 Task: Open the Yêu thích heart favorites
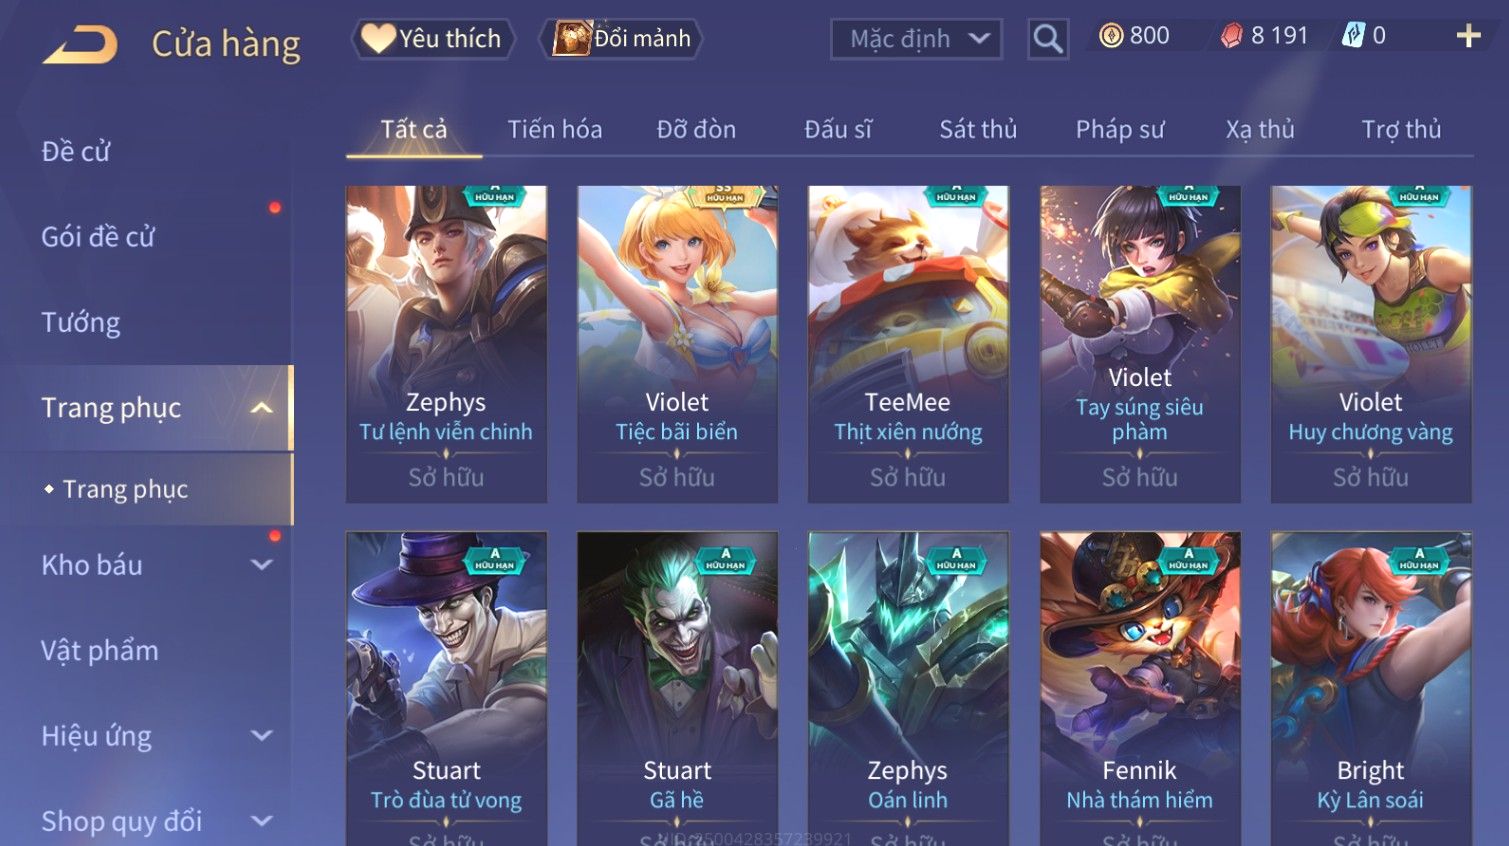pos(432,39)
